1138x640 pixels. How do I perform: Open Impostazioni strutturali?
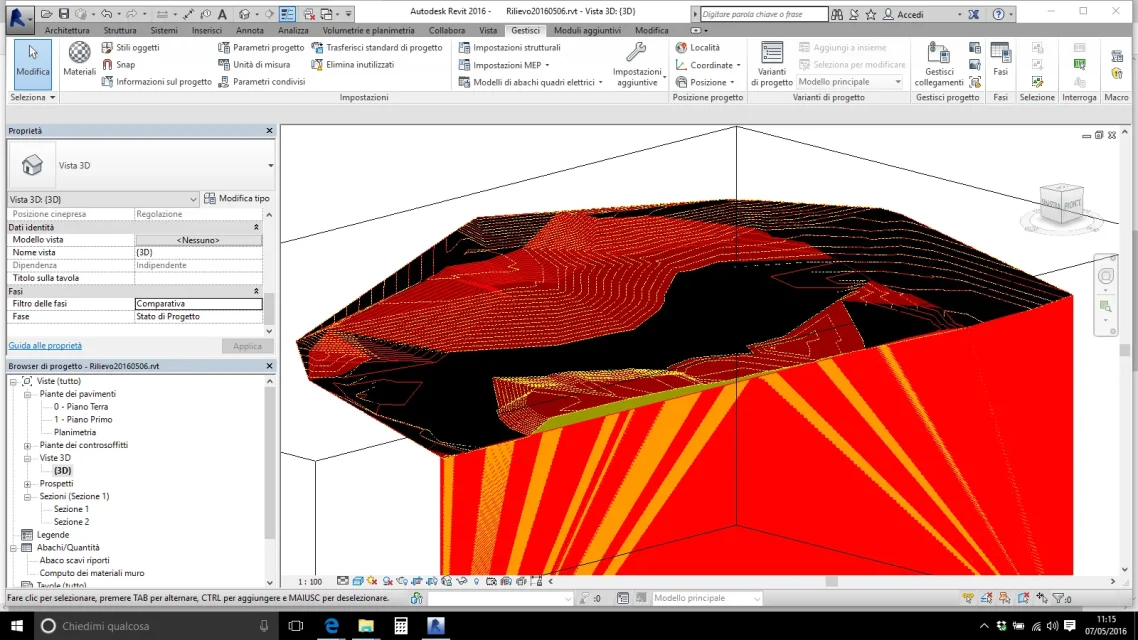(509, 47)
